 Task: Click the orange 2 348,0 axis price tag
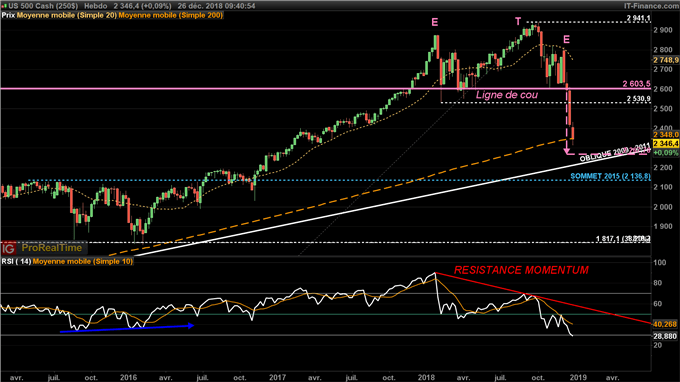[x=666, y=135]
